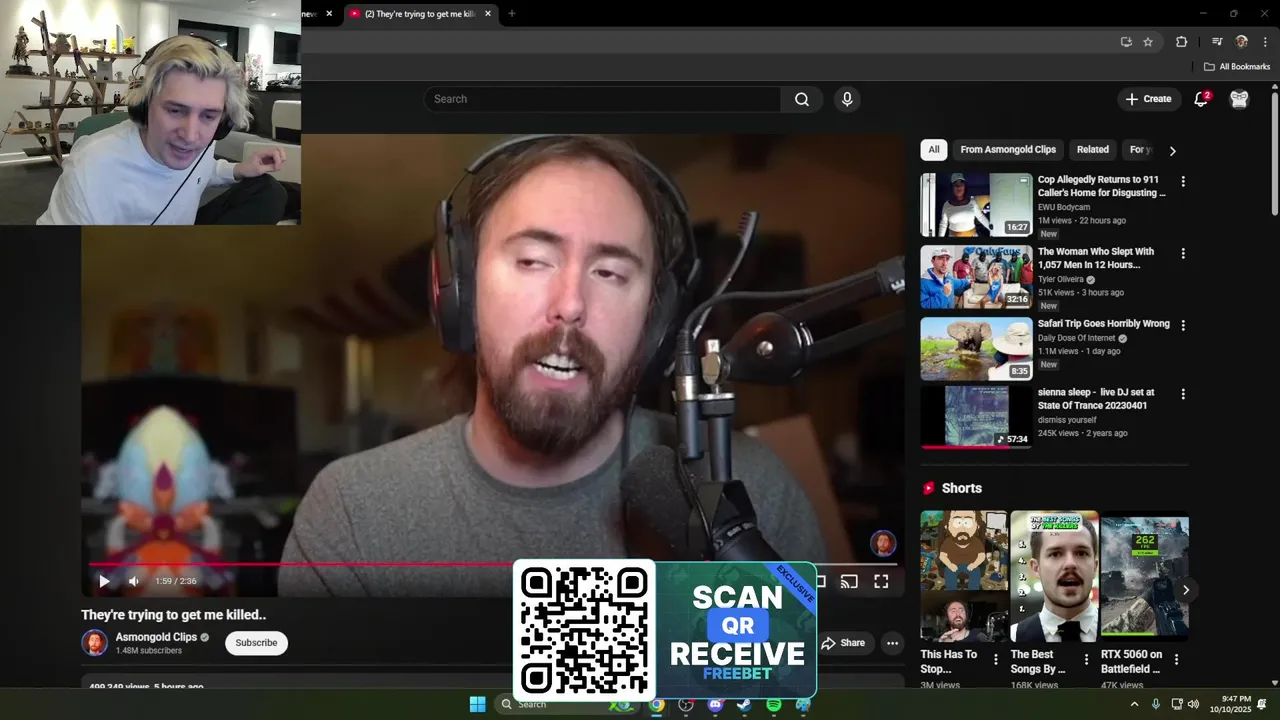Image resolution: width=1280 pixels, height=720 pixels.
Task: Open options menu for Cop Allegedly Returns video
Action: pyautogui.click(x=1183, y=182)
